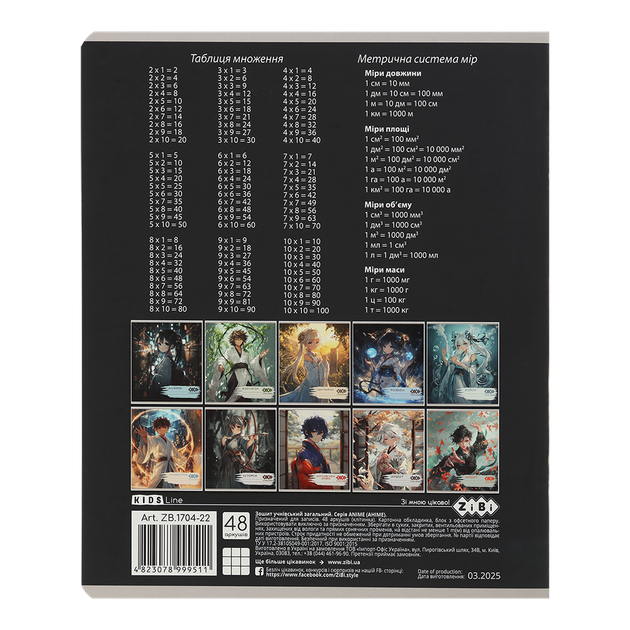This screenshot has width=630, height=630.
Task: Click the line '1 л = 1 дм³ = 1000 мл'
Action: (x=401, y=255)
